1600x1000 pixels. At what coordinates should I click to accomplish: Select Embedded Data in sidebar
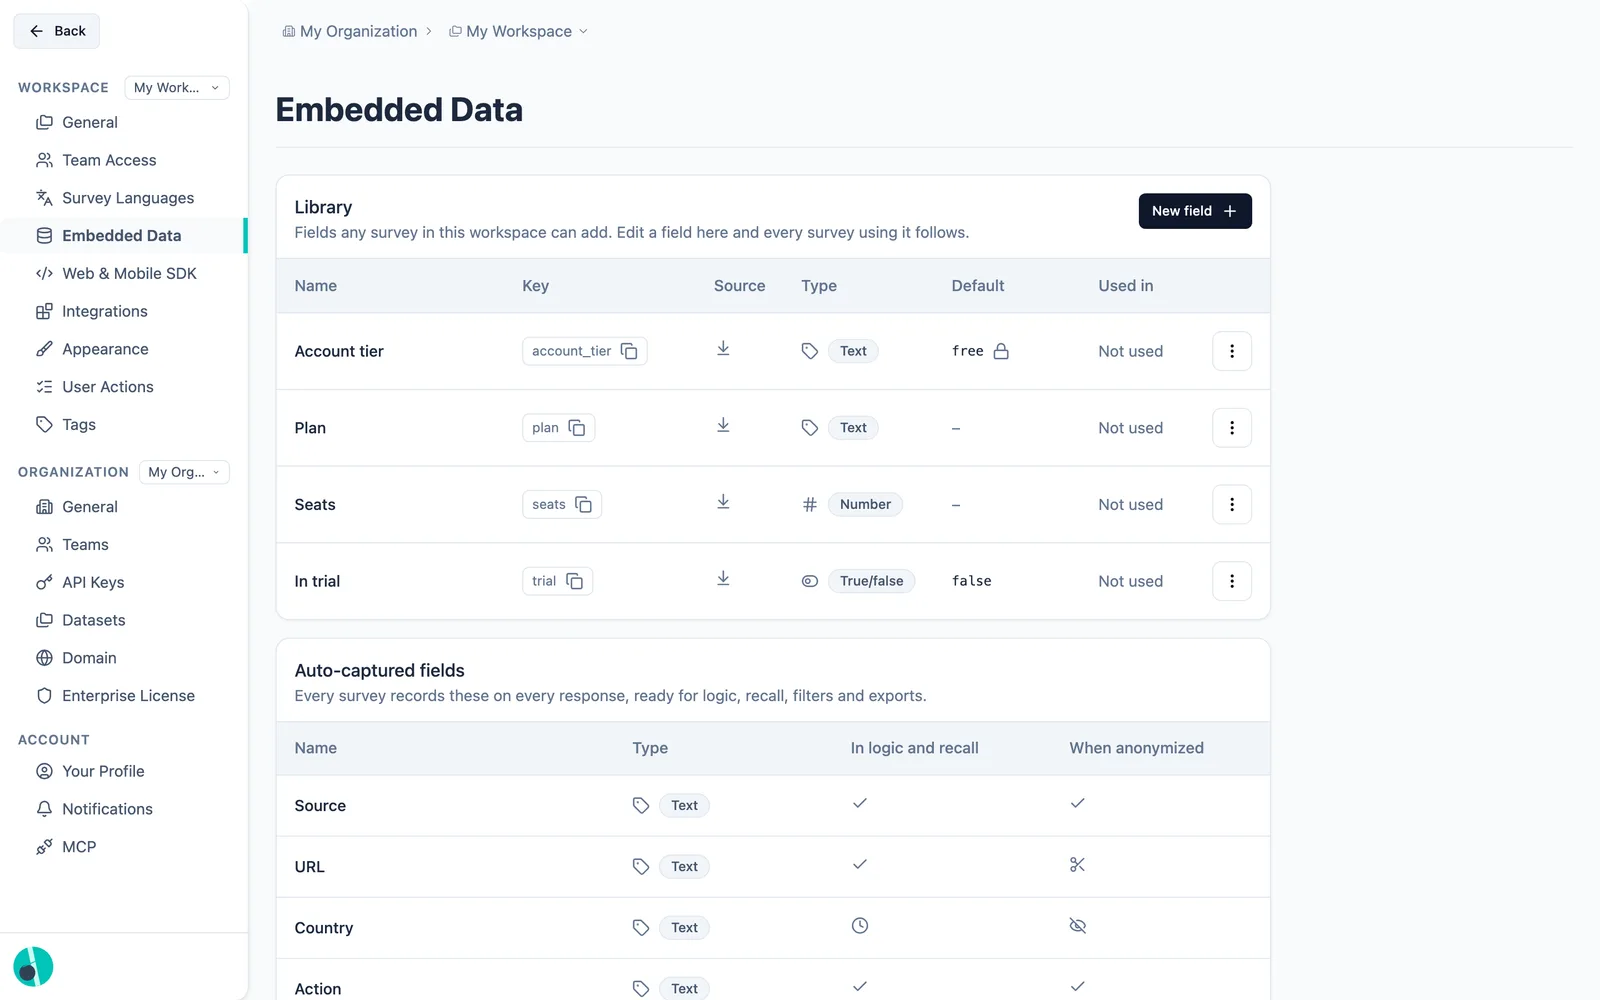pyautogui.click(x=124, y=236)
